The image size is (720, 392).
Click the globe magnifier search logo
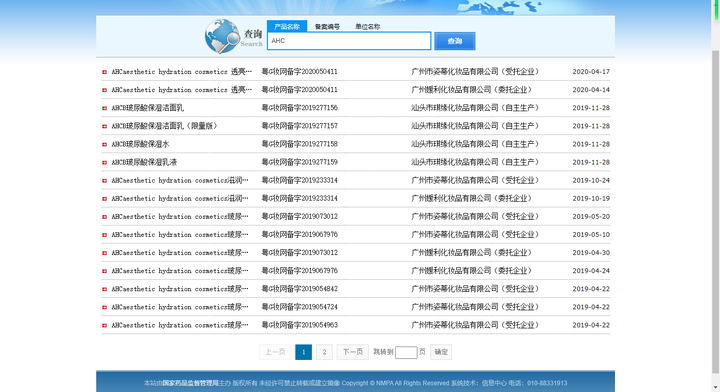(x=222, y=36)
